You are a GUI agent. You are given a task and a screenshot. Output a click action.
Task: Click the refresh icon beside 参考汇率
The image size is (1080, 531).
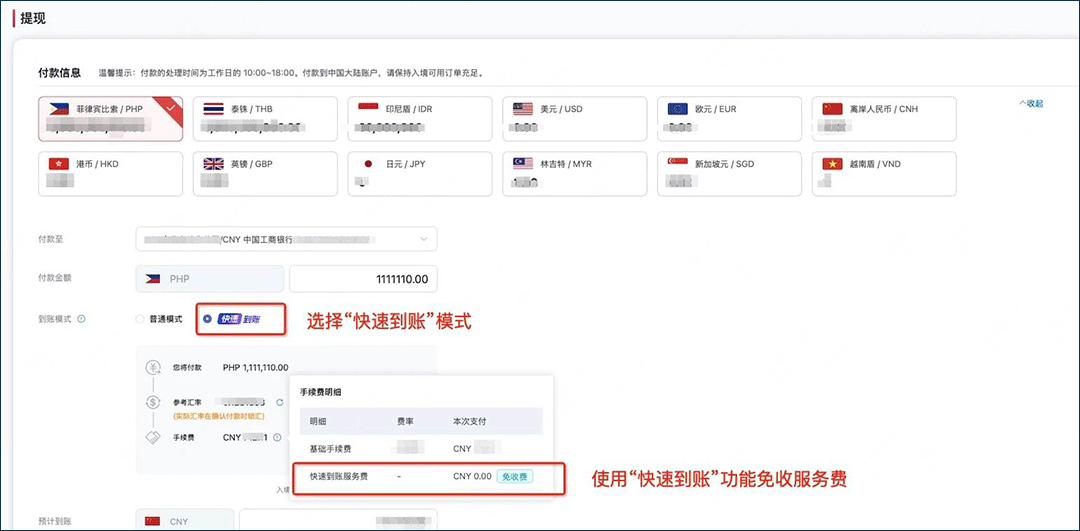279,402
